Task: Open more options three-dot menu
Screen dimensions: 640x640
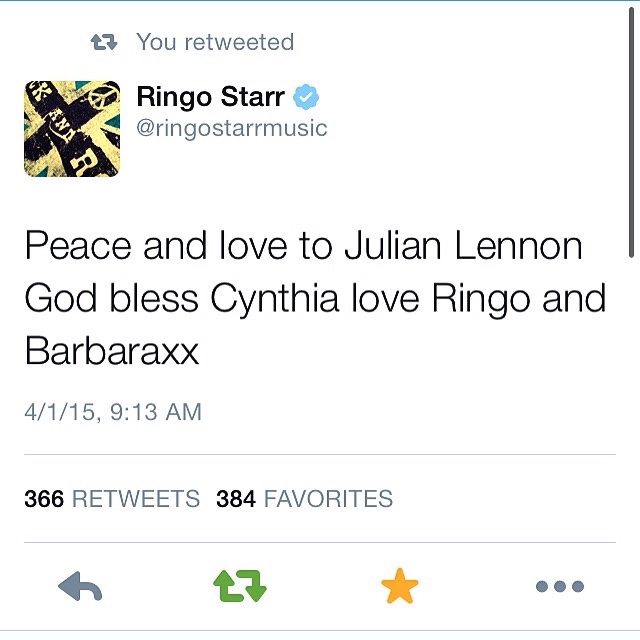Action: (560, 586)
